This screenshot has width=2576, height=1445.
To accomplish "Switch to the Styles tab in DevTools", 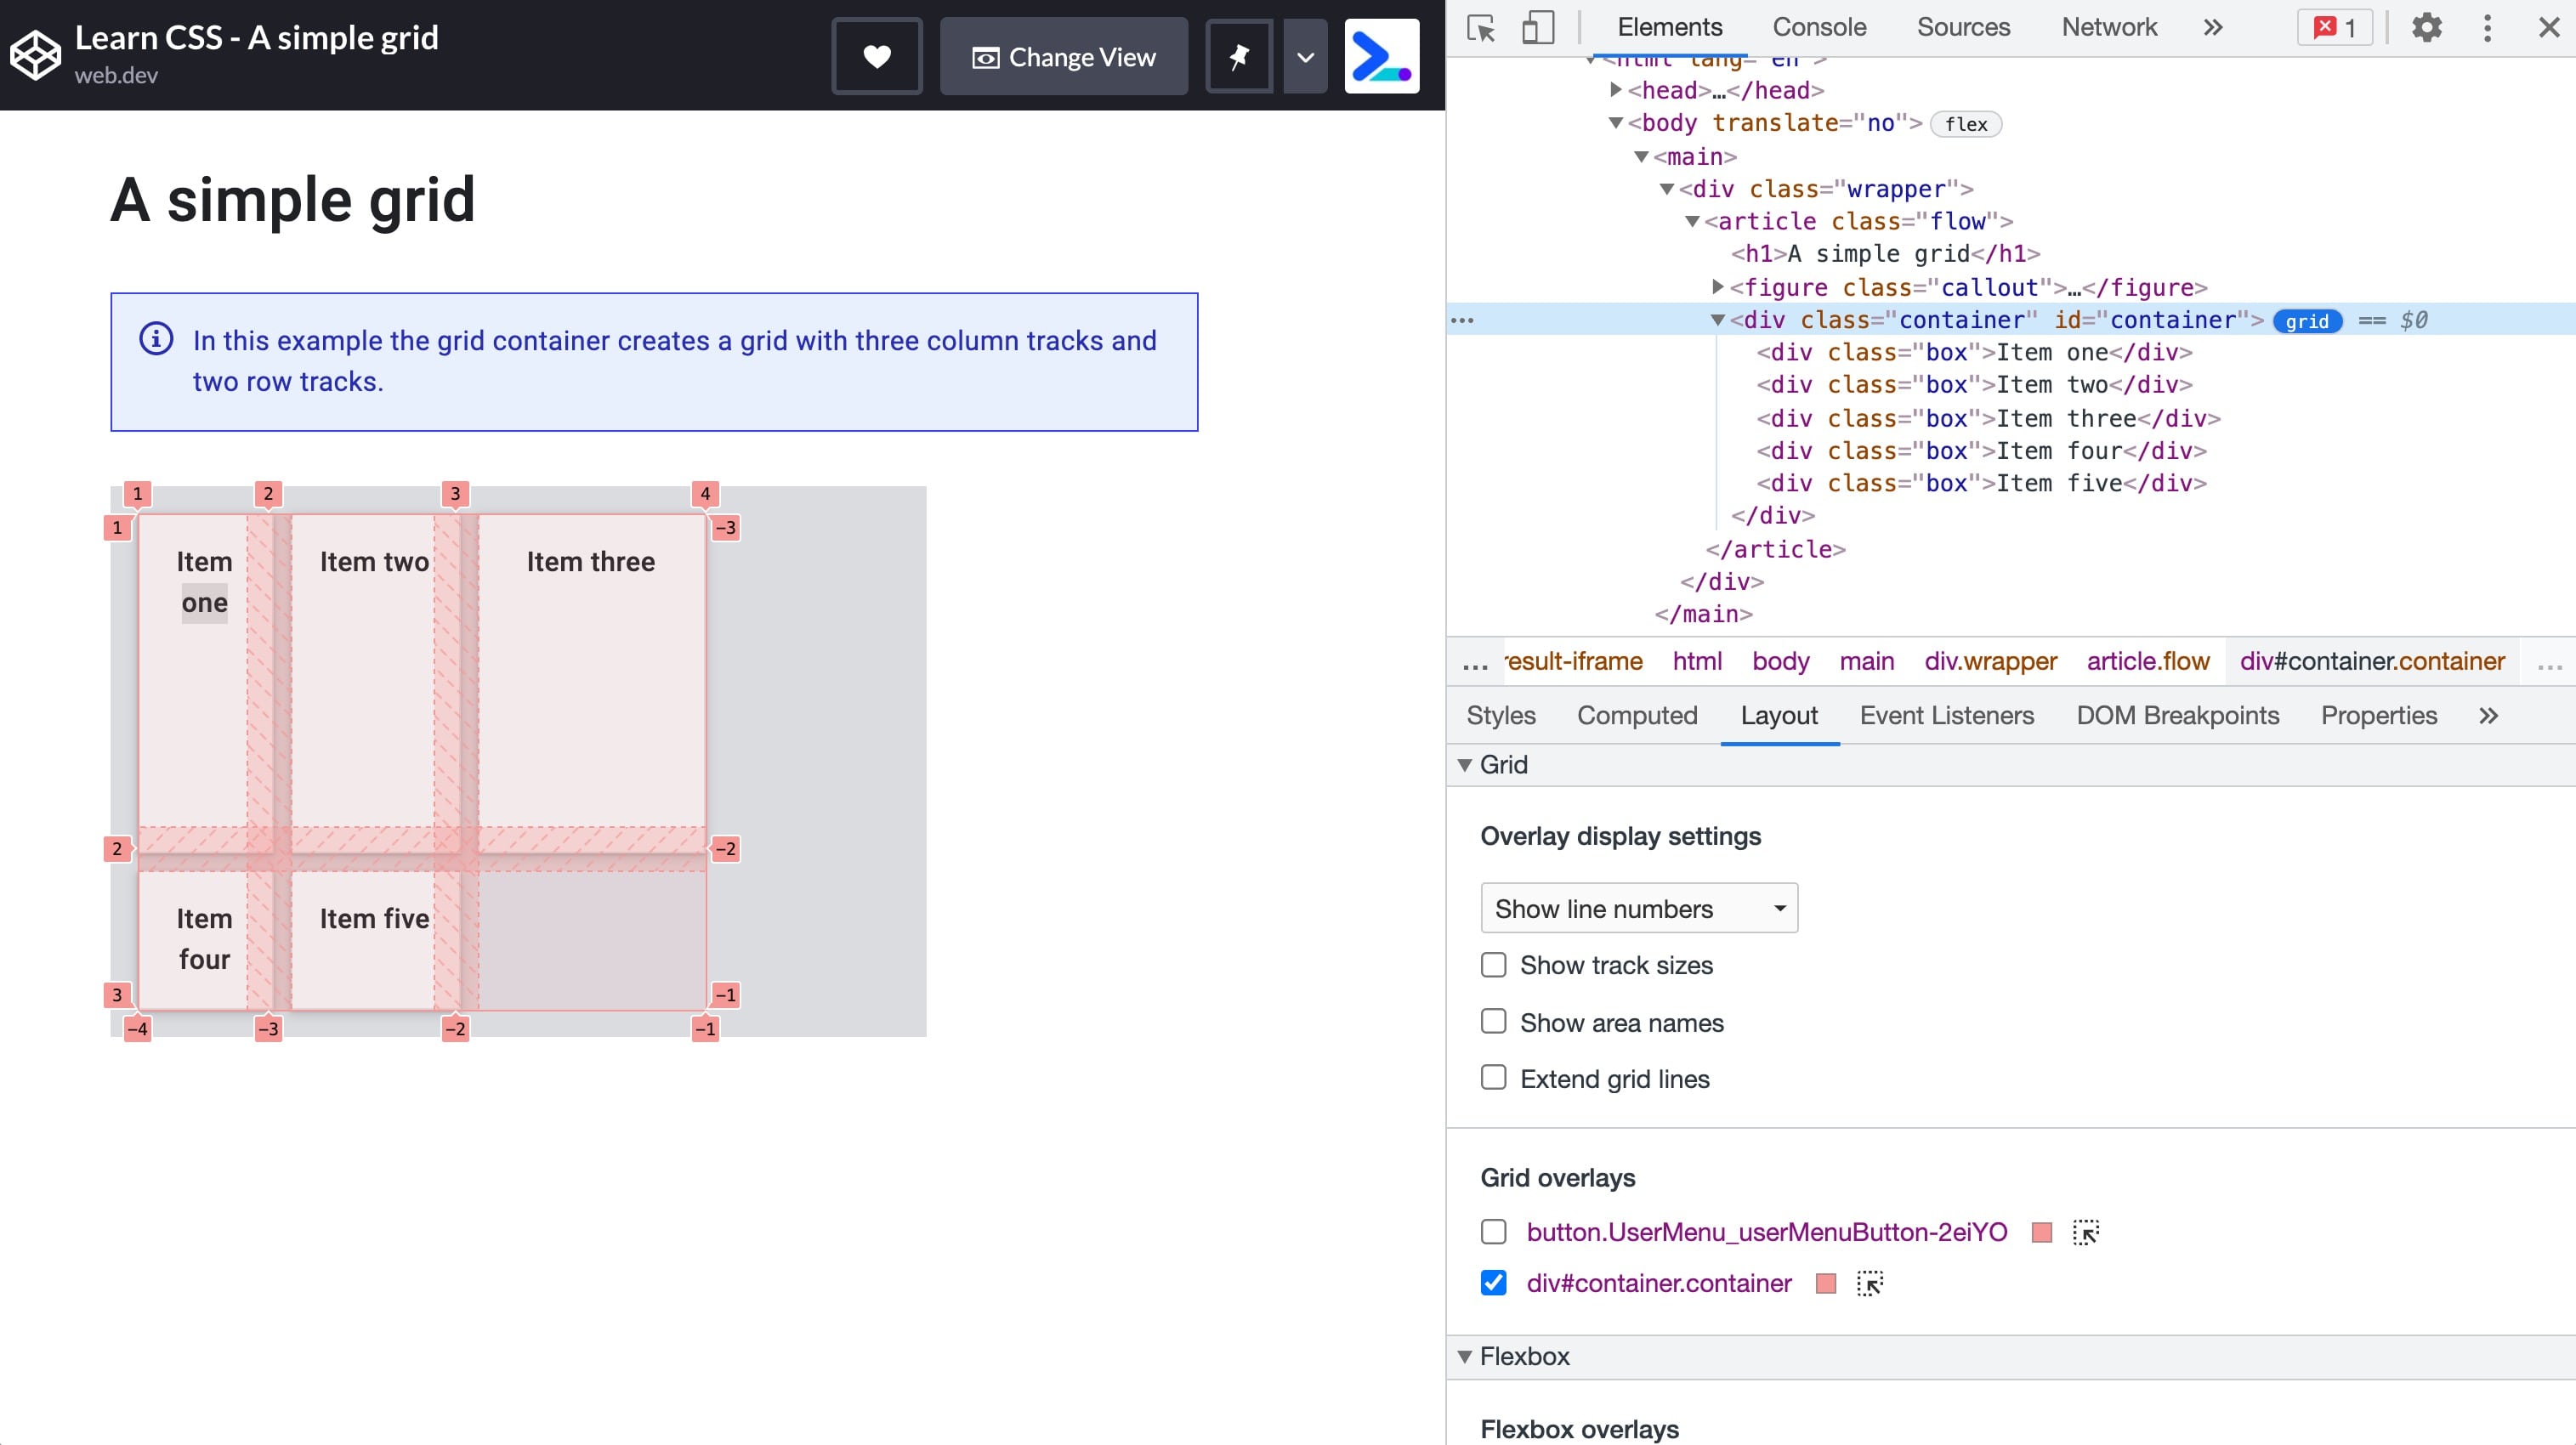I will [1501, 715].
